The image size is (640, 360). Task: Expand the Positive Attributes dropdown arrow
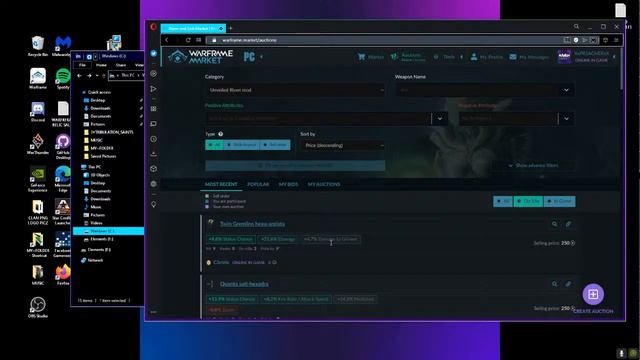click(x=440, y=118)
